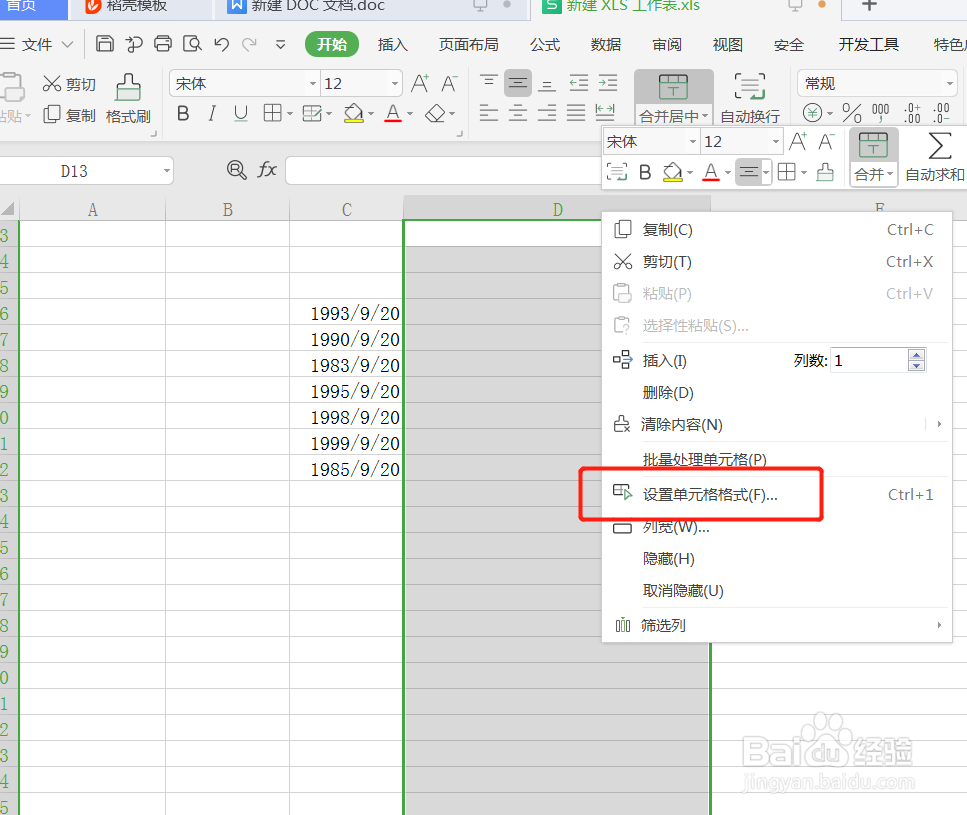Switch to the 页面布局 ribbon tab
Image resolution: width=967 pixels, height=815 pixels.
[469, 44]
